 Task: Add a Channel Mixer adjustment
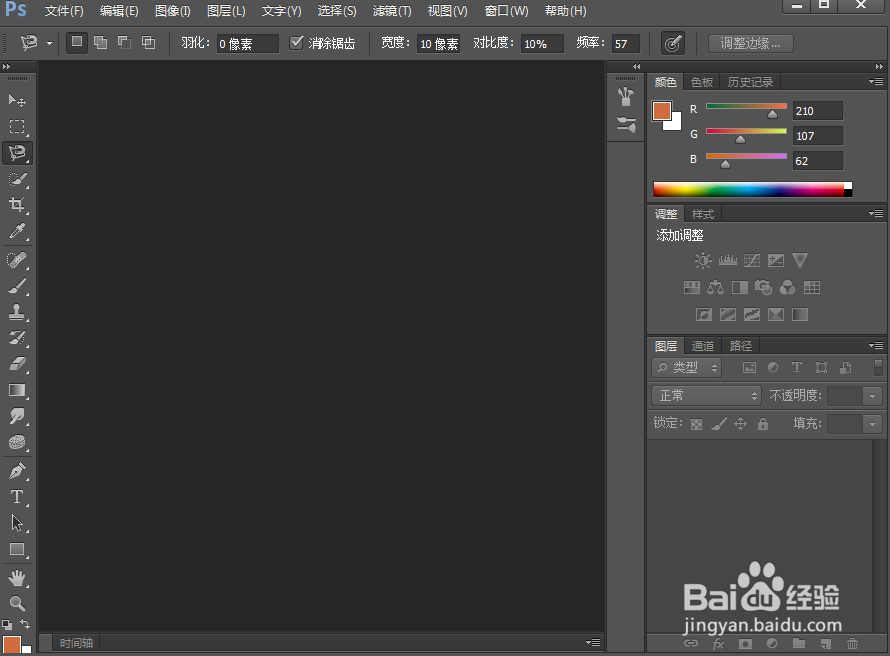click(787, 288)
